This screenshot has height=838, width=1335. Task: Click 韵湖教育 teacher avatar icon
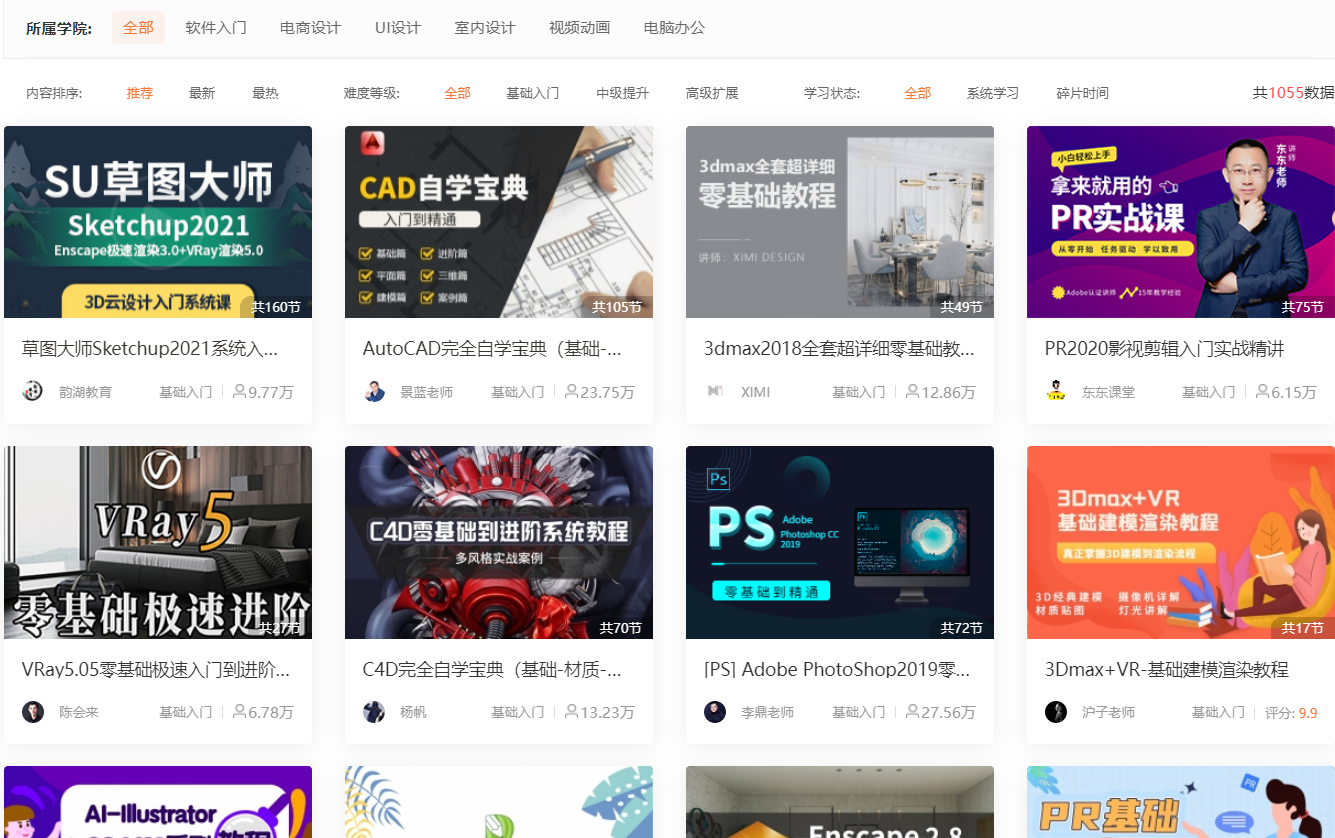click(x=33, y=391)
